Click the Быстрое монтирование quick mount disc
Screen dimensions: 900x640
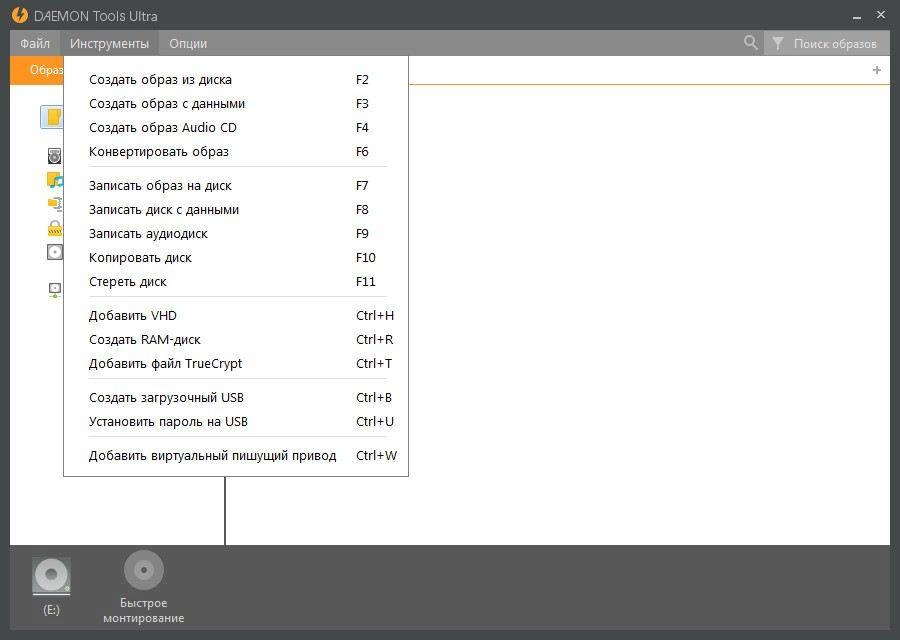pos(143,570)
